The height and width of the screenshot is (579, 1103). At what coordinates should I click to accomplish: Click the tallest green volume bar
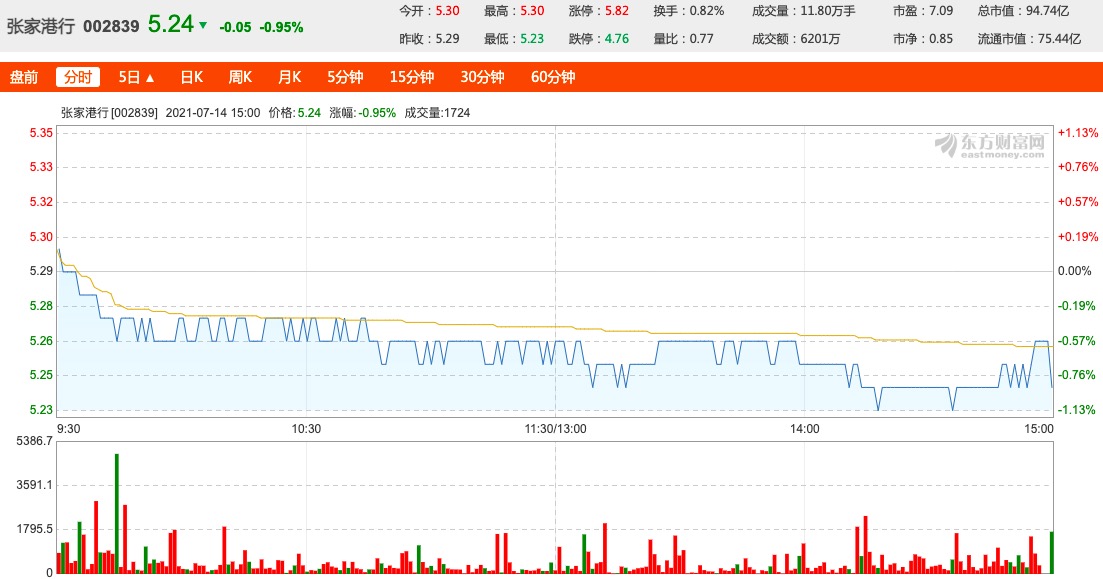point(117,514)
